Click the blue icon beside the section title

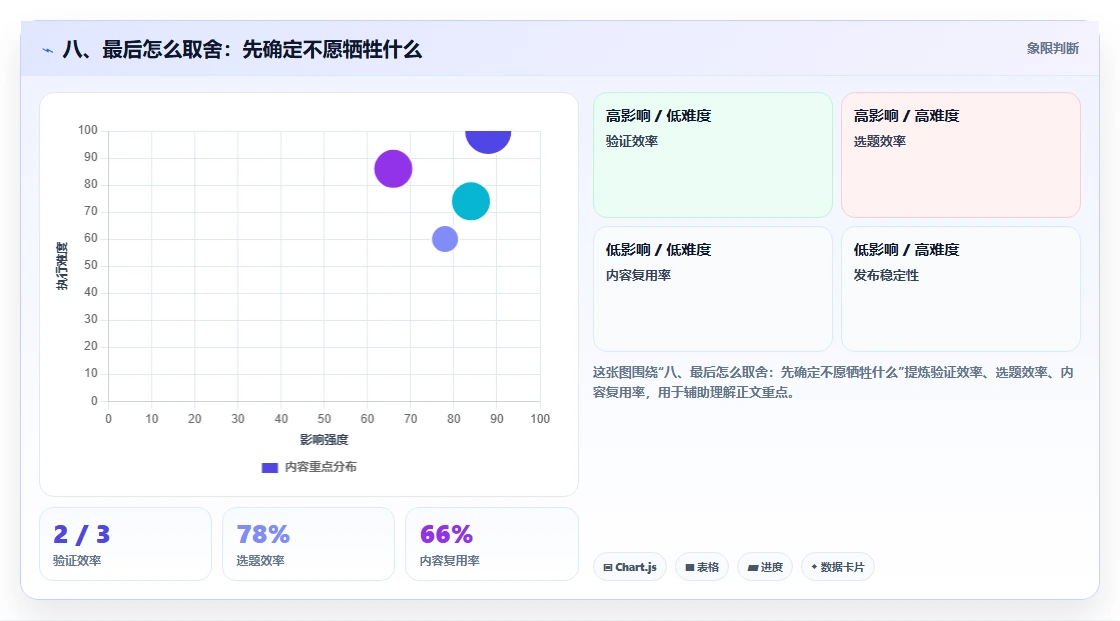(47, 50)
